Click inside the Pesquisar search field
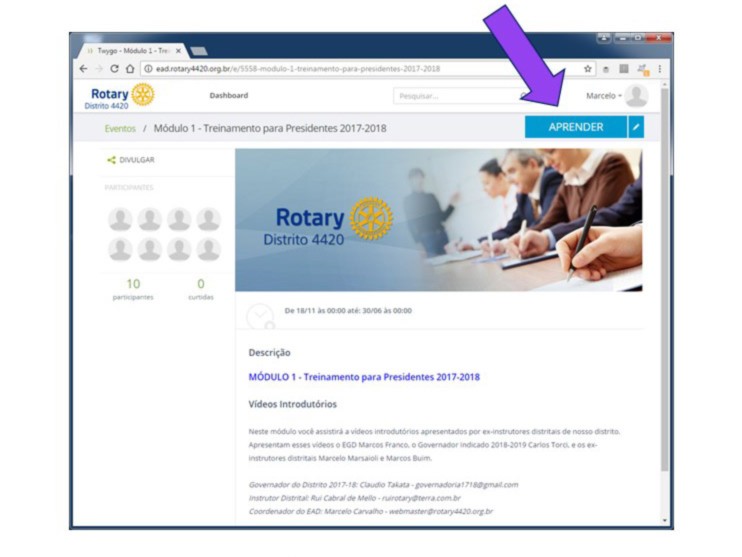The height and width of the screenshot is (557, 742). (x=450, y=96)
